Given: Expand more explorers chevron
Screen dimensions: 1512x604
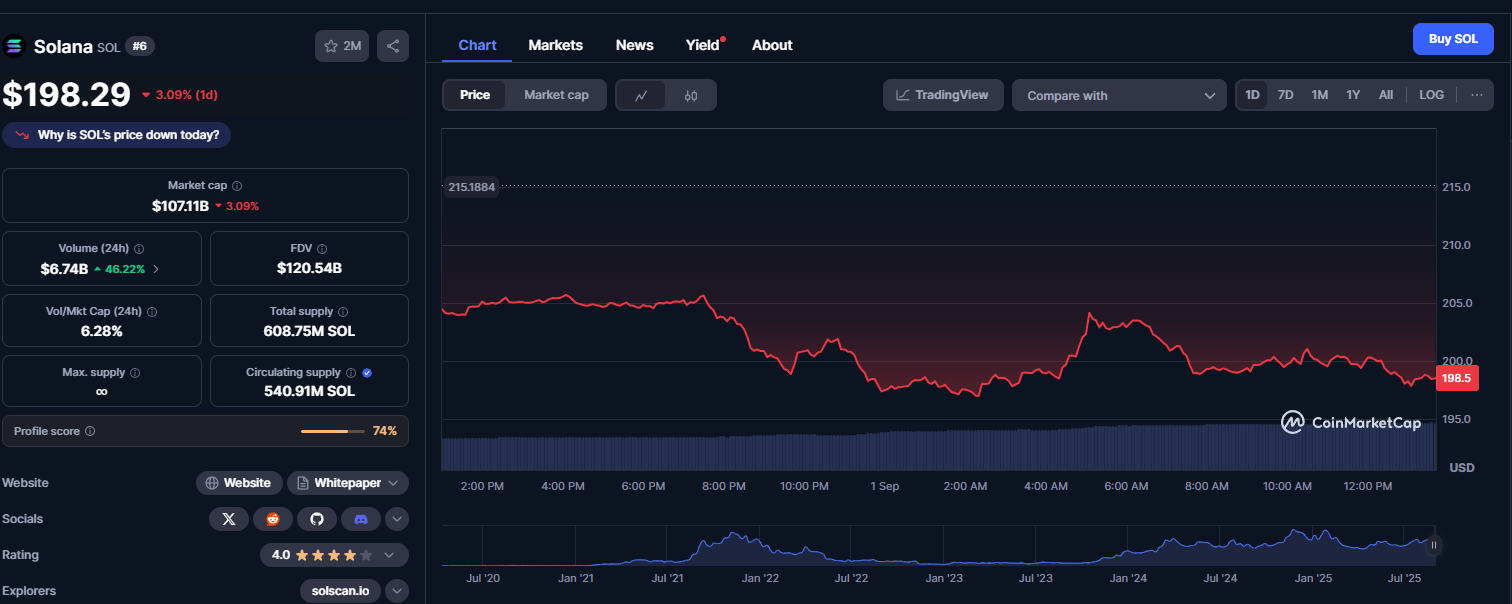Looking at the screenshot, I should 397,591.
